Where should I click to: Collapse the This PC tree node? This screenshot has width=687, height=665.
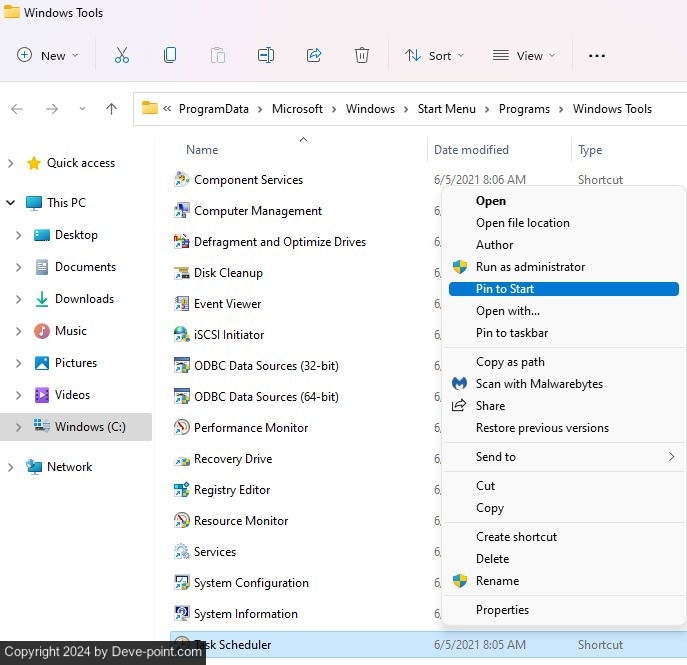[x=11, y=203]
